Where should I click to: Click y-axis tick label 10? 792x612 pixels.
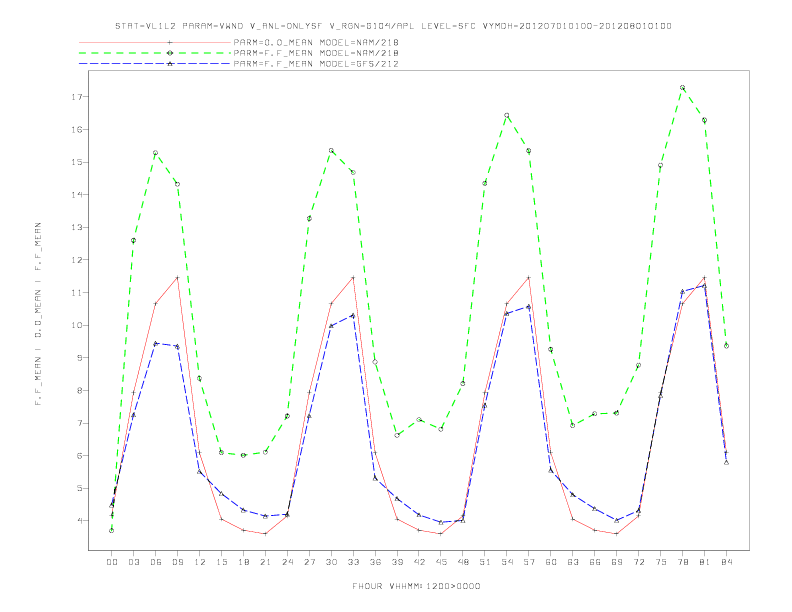point(76,325)
